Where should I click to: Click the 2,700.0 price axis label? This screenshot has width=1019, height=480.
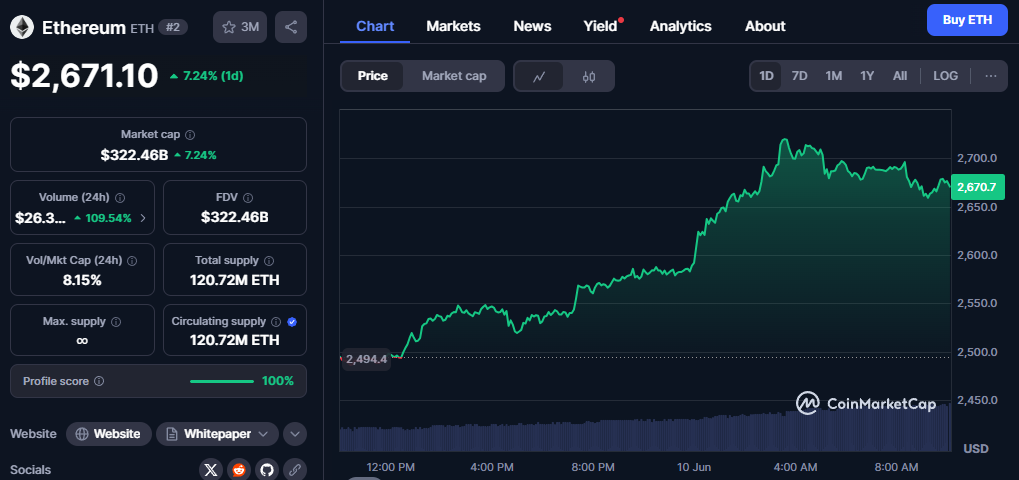(x=977, y=158)
